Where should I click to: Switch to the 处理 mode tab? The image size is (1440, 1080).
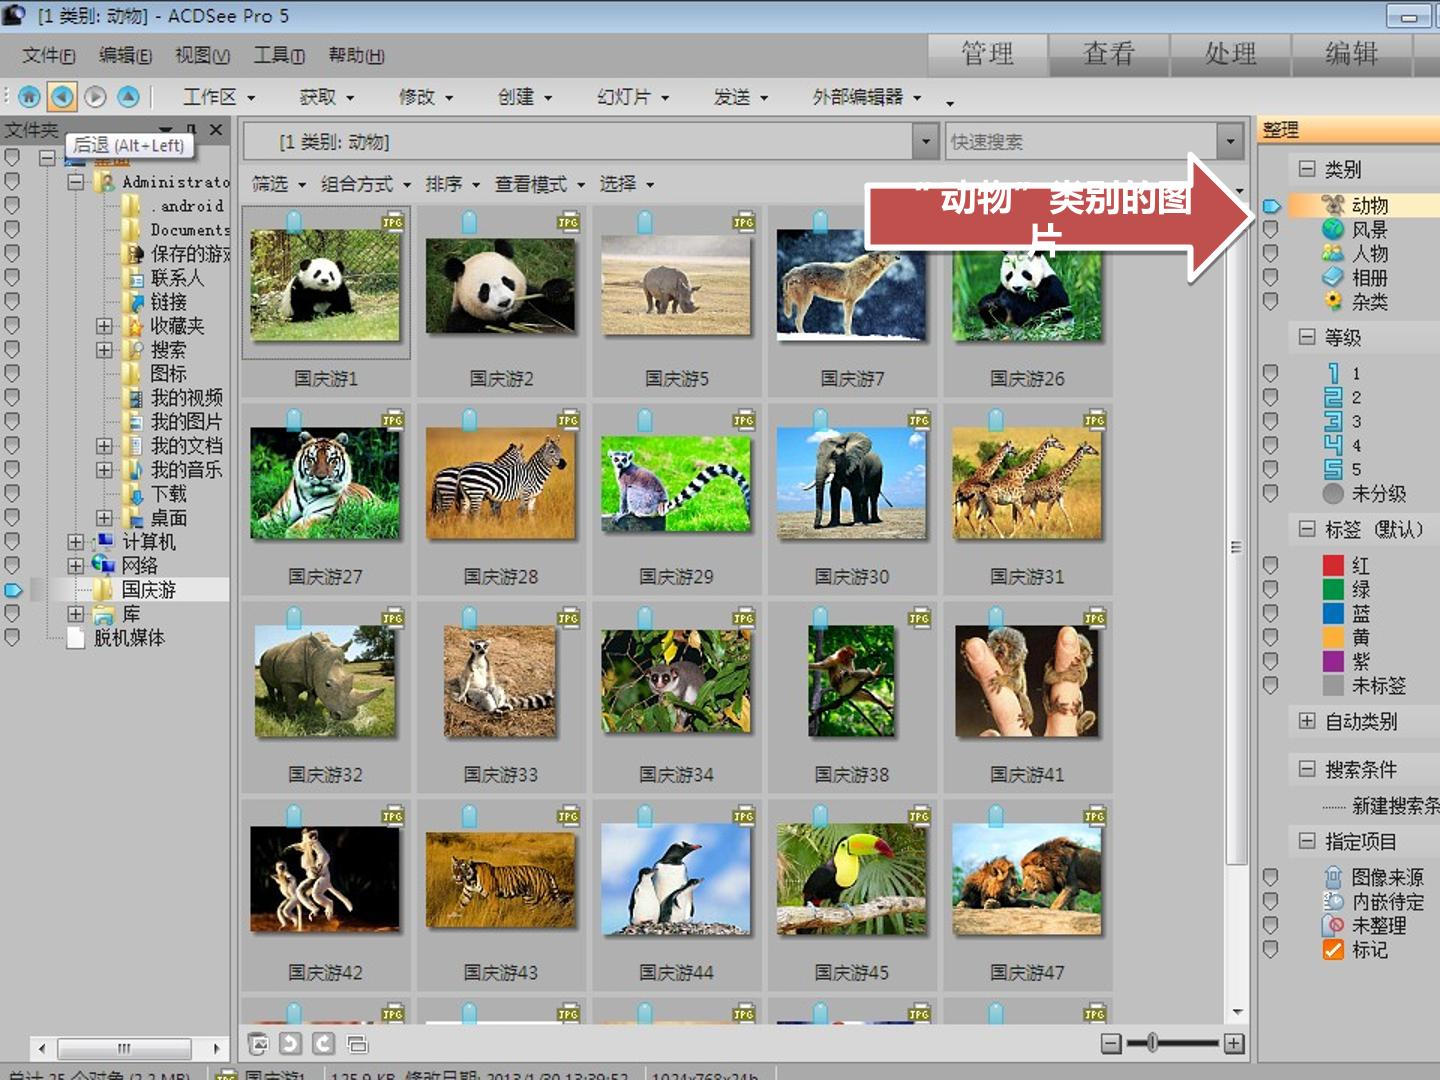point(1231,54)
